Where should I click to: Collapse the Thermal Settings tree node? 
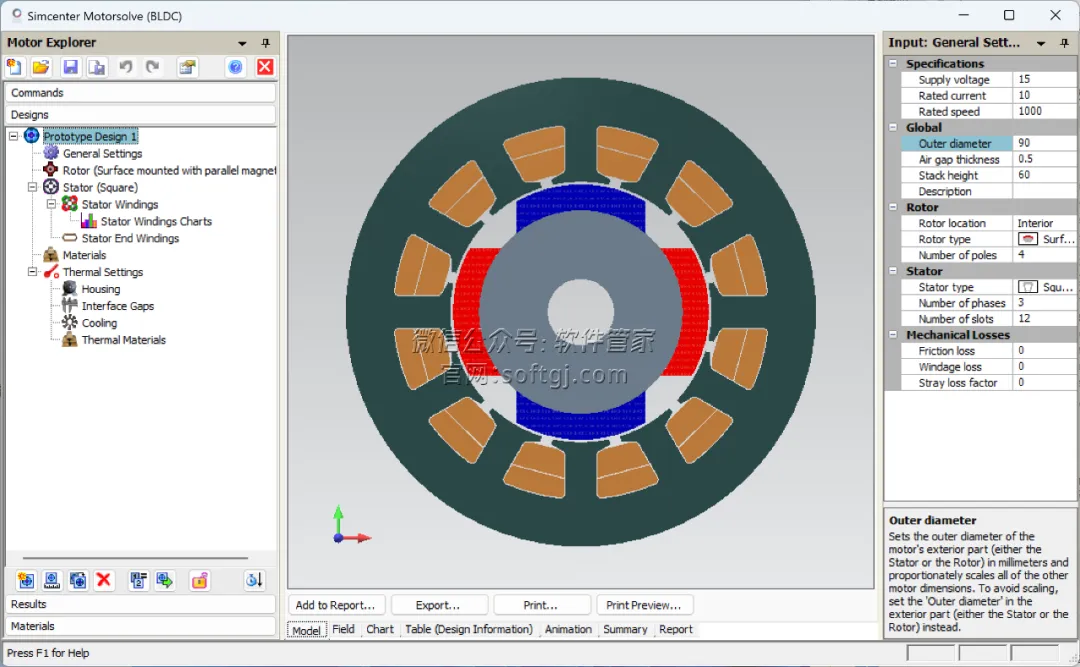(x=32, y=271)
